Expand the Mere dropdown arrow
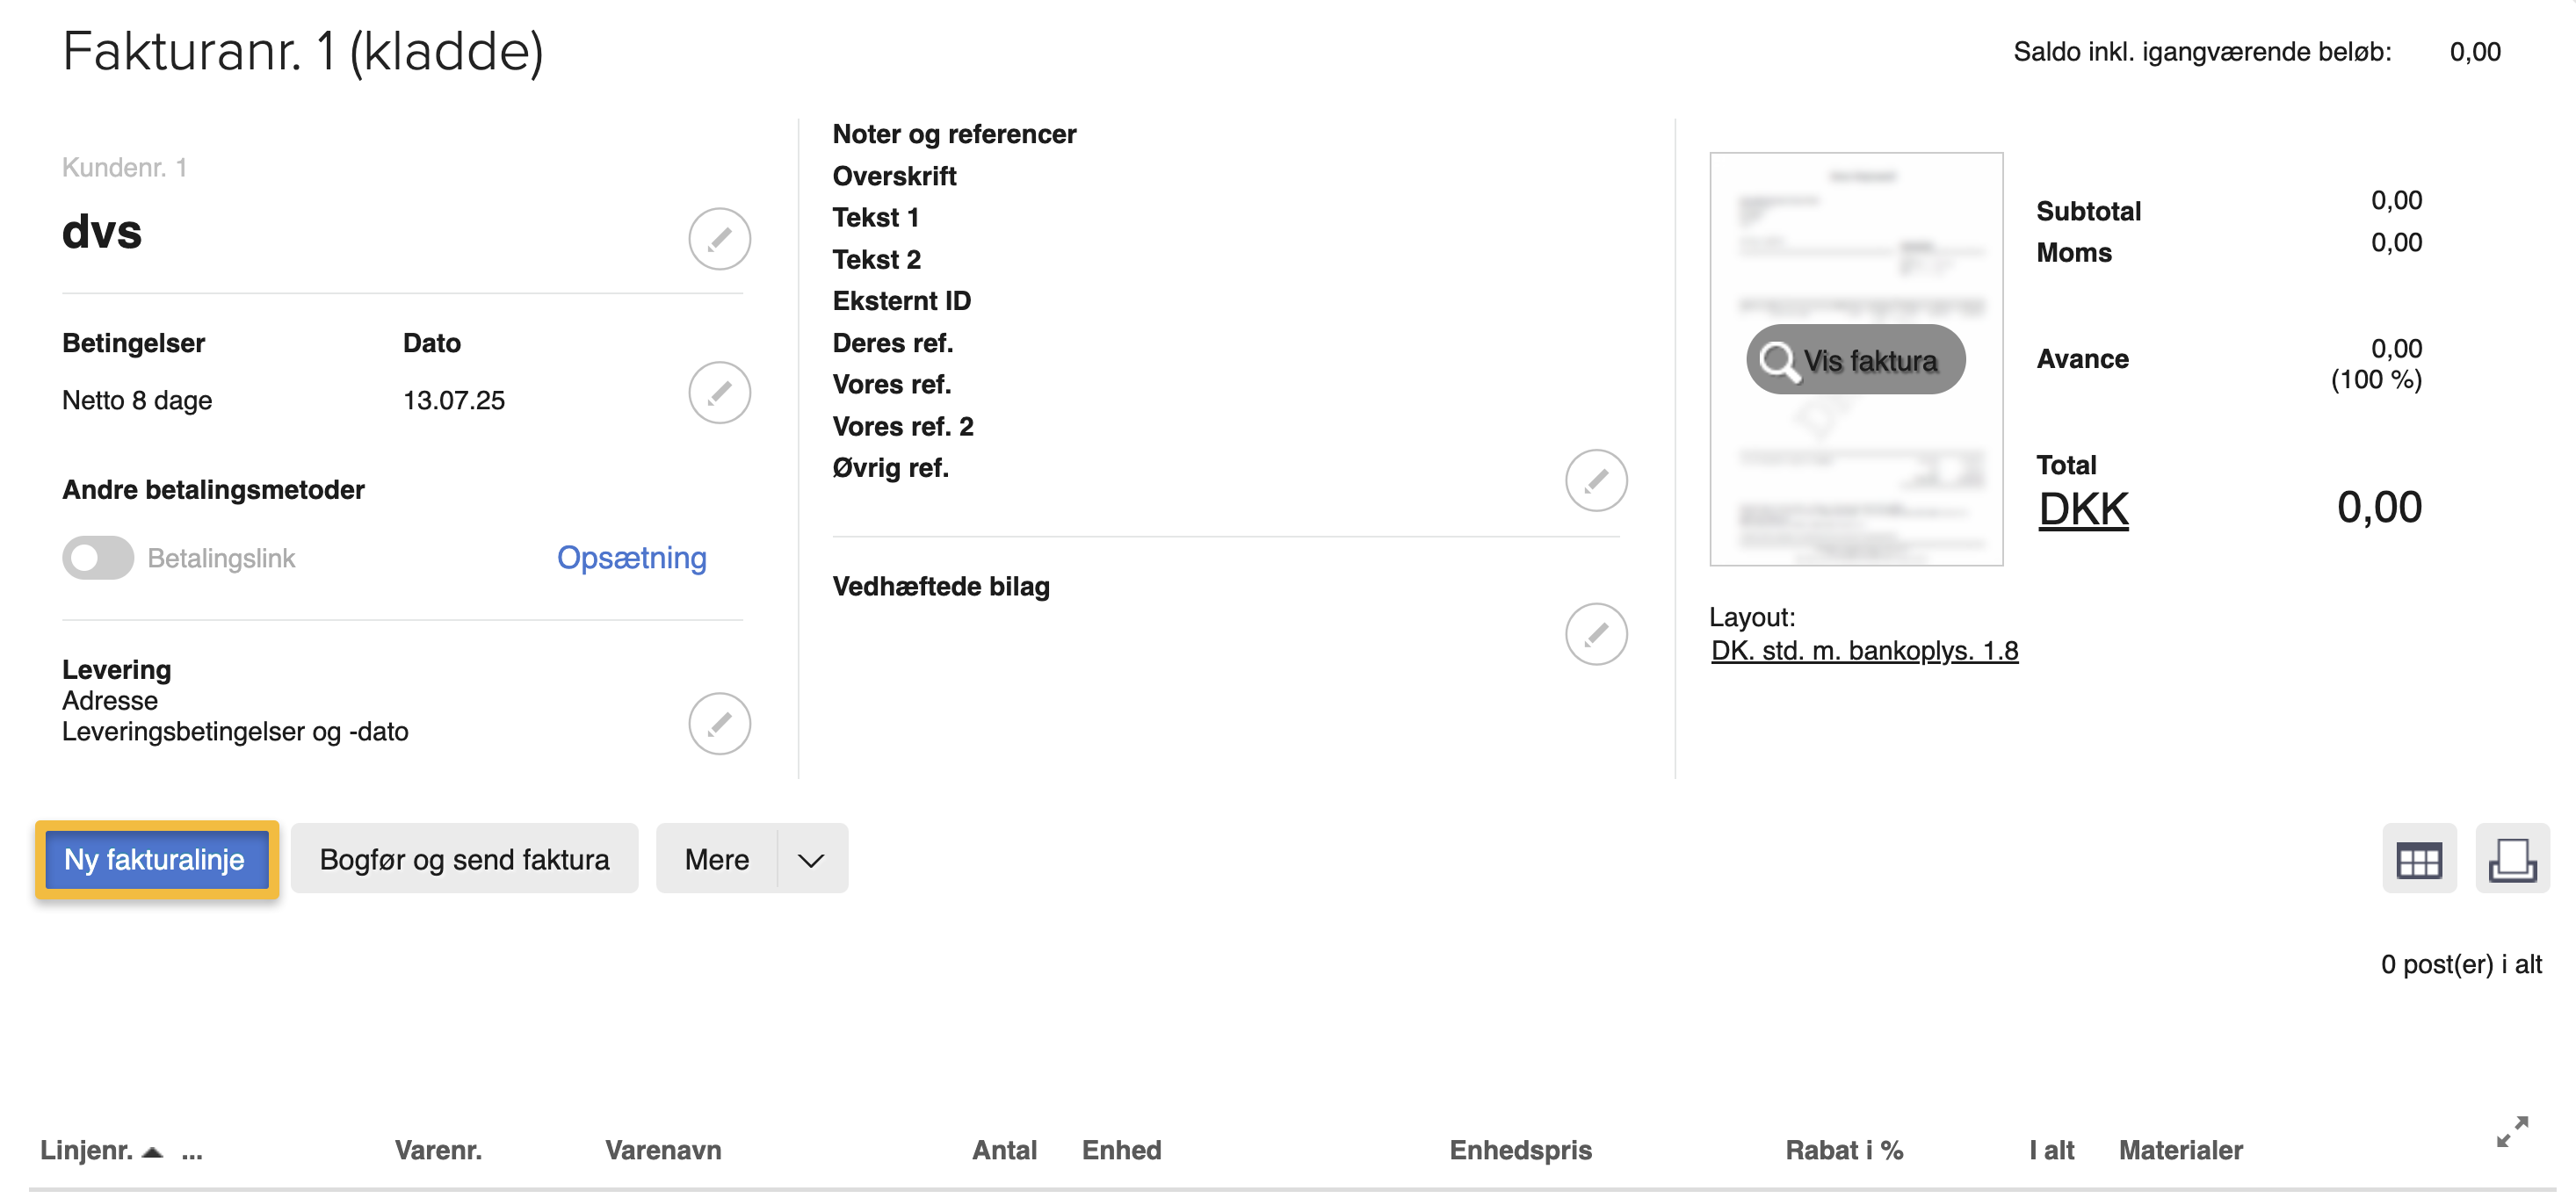 (x=811, y=859)
